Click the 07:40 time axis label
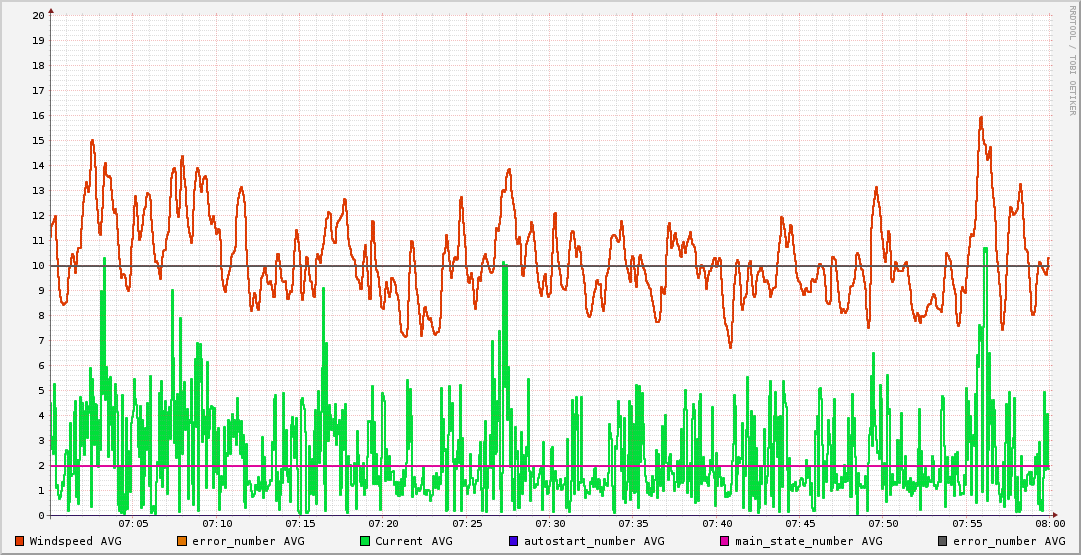This screenshot has height=555, width=1081. point(718,525)
